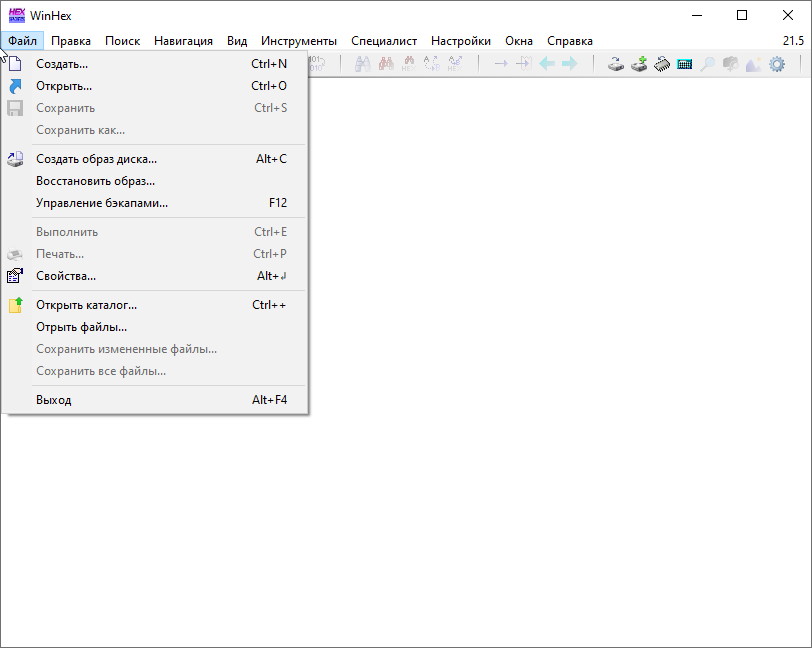Open the Справка menu

[x=570, y=40]
